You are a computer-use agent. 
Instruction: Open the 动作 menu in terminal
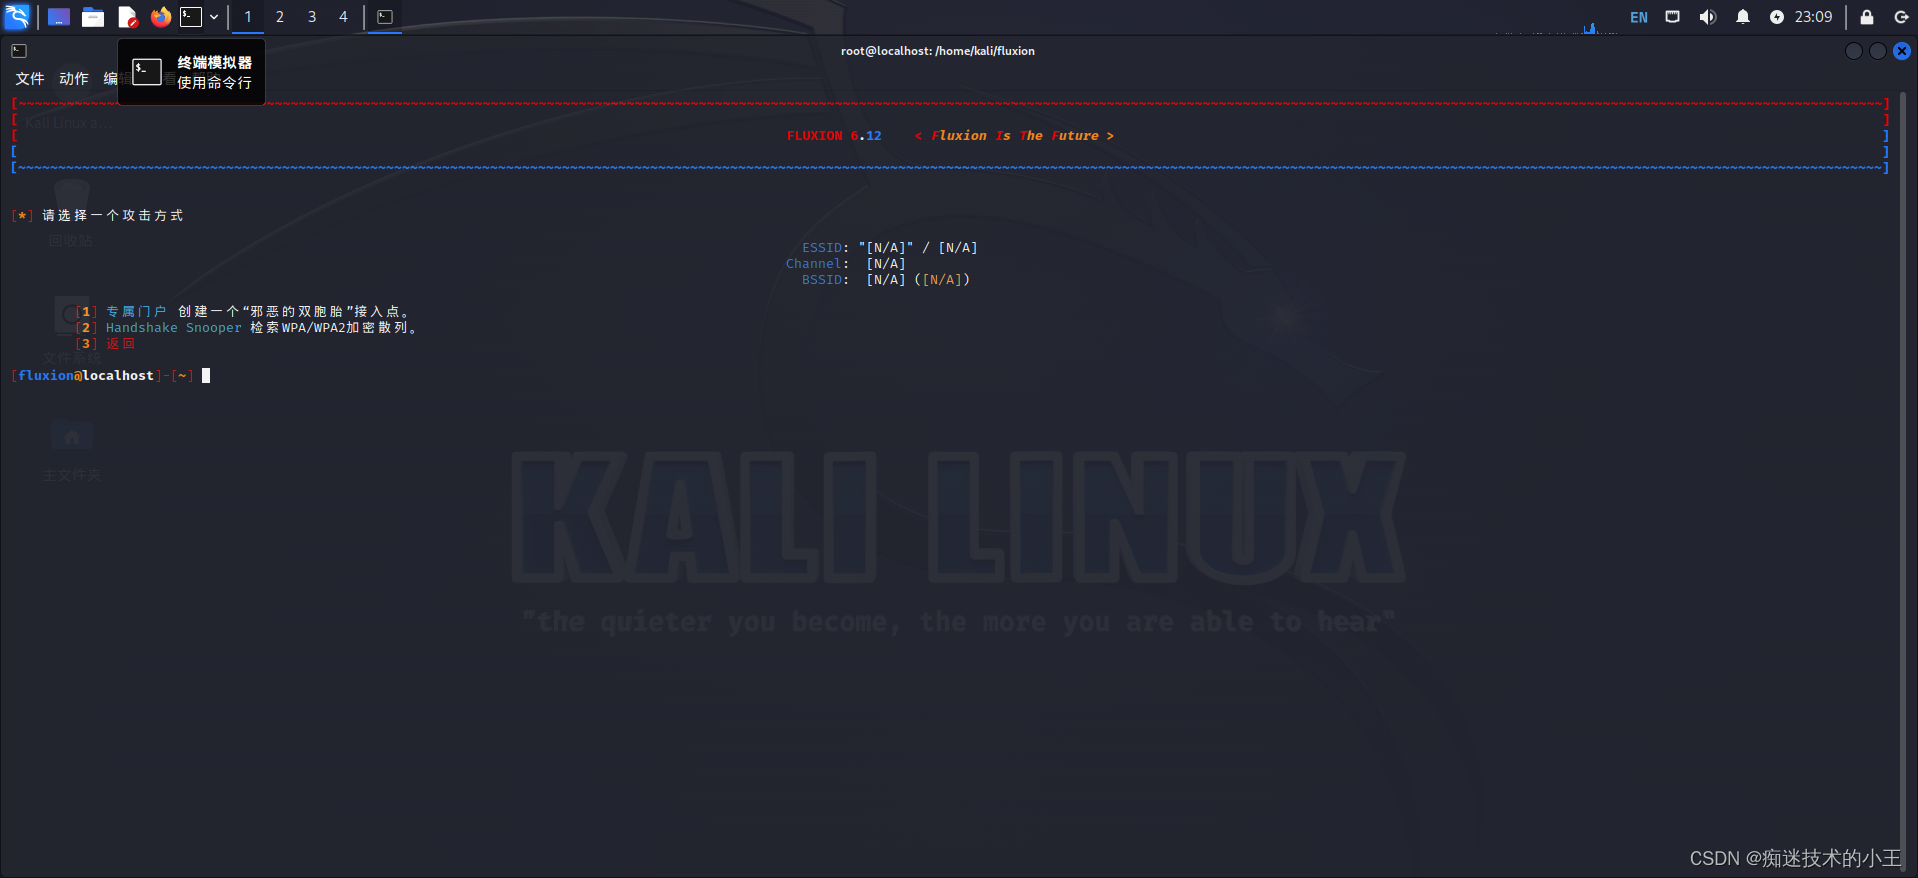click(x=74, y=79)
